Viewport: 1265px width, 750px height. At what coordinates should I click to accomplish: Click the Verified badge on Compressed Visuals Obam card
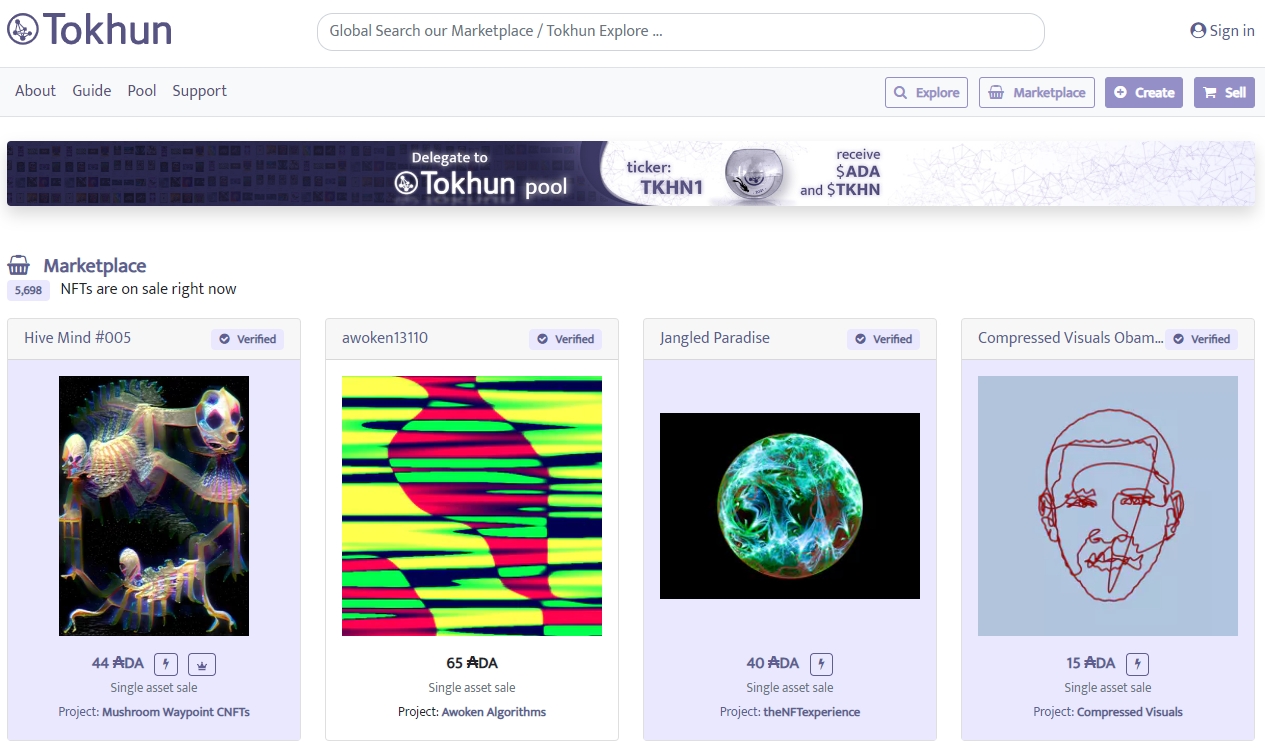[1201, 339]
